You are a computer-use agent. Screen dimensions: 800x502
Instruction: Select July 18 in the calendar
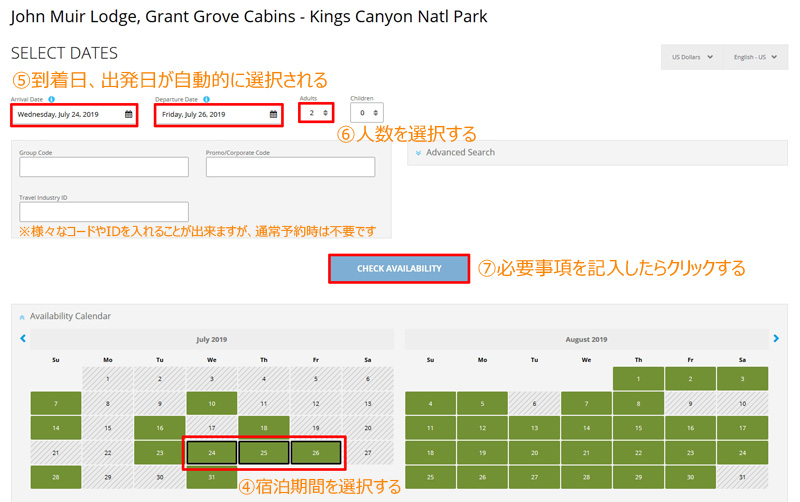[264, 428]
